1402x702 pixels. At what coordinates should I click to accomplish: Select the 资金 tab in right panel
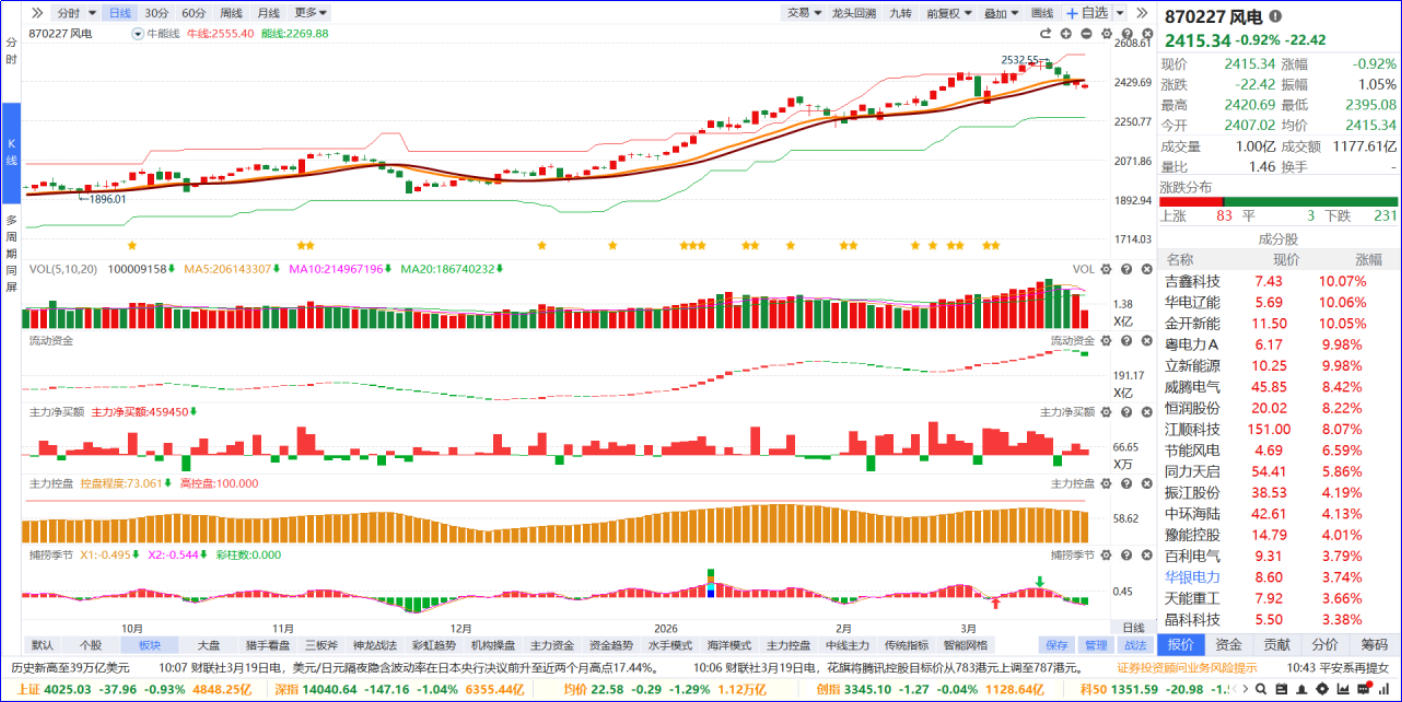coord(1229,645)
